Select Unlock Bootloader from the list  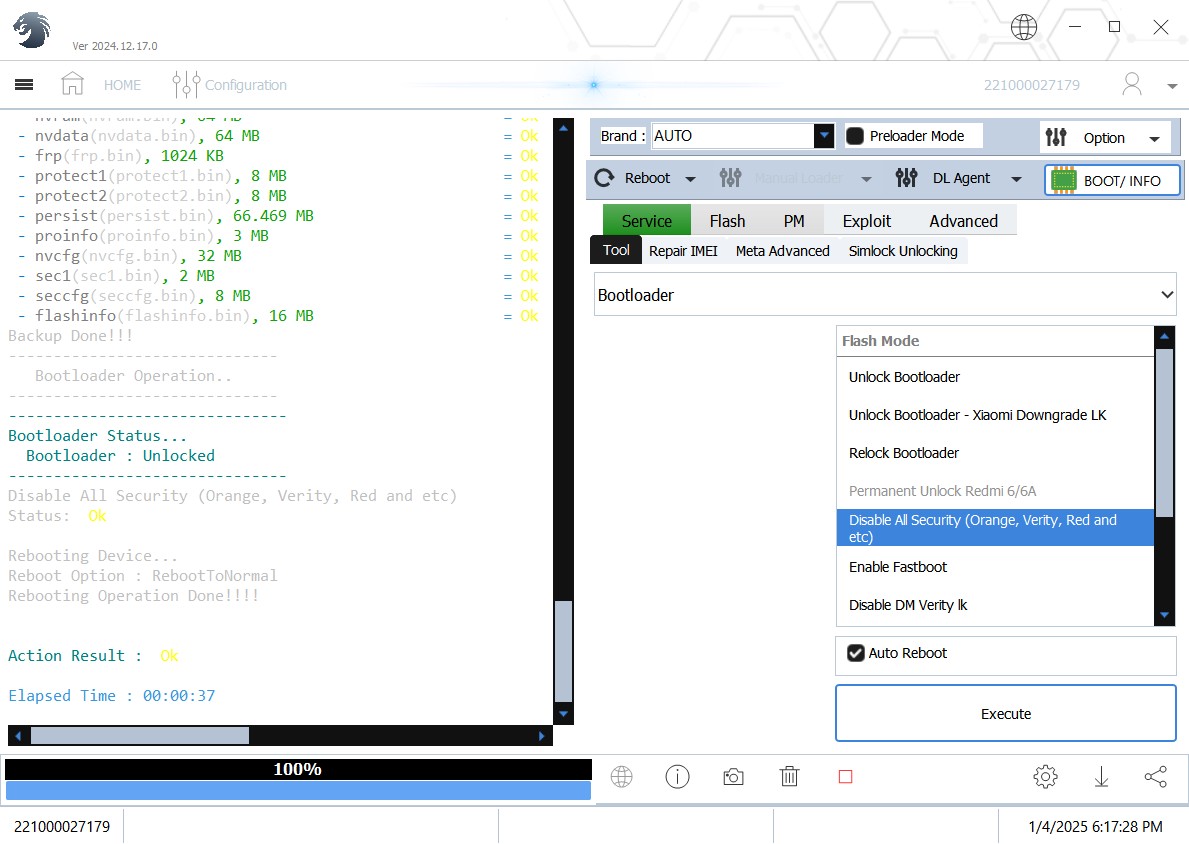pos(904,377)
